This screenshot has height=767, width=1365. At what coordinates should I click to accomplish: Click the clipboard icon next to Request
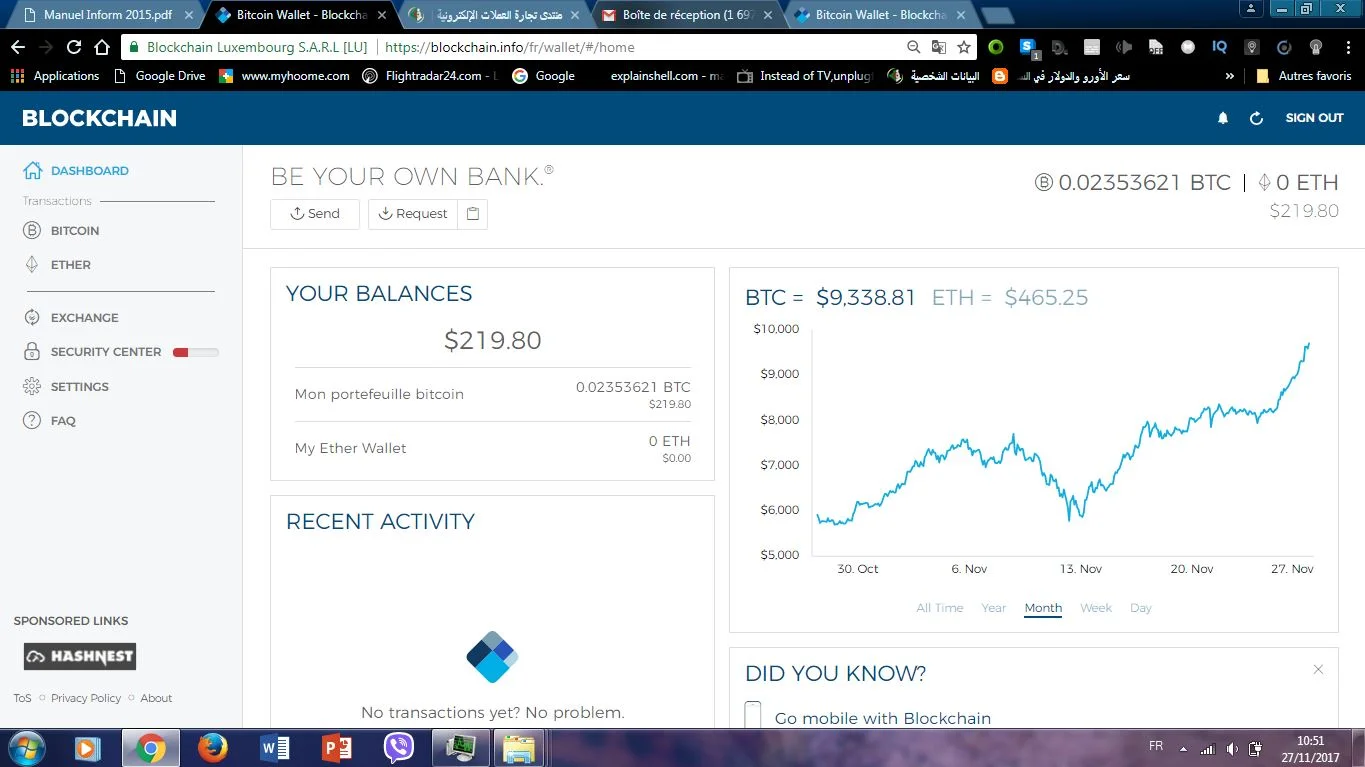point(473,214)
